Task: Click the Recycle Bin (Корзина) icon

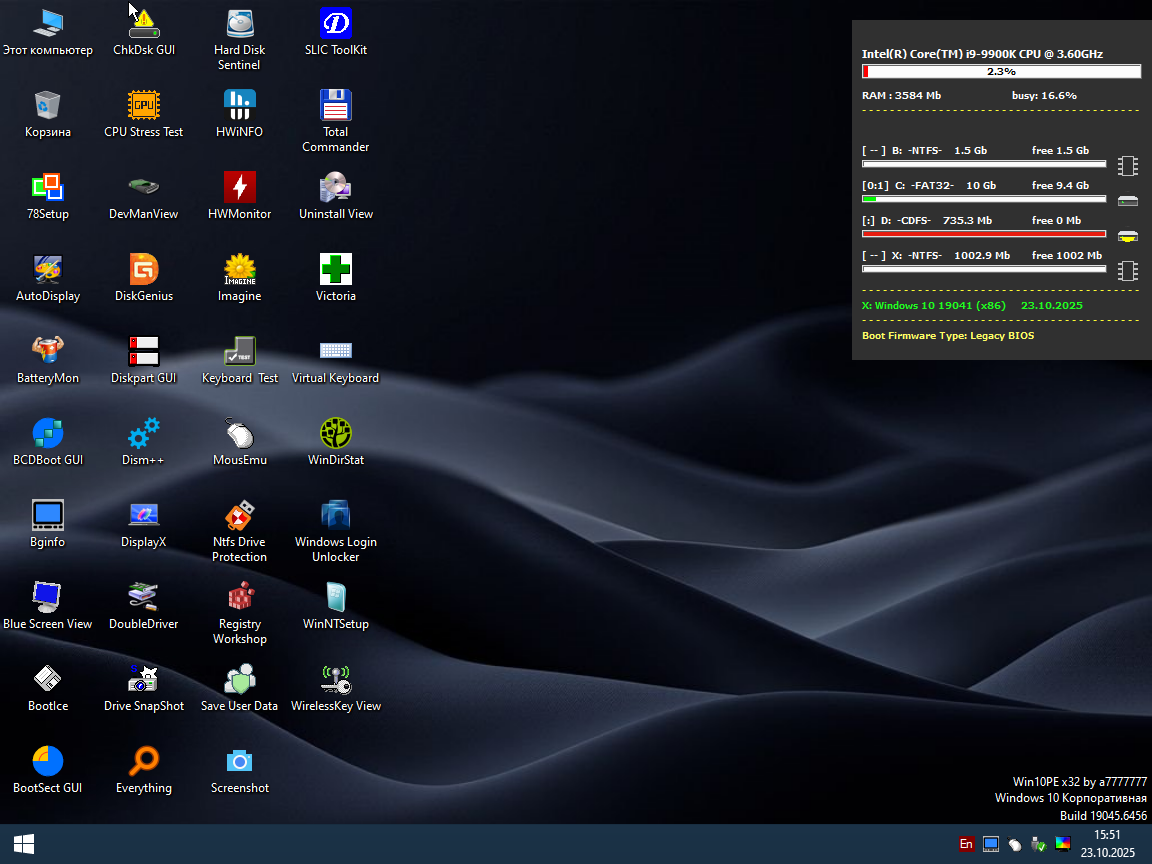Action: click(48, 105)
